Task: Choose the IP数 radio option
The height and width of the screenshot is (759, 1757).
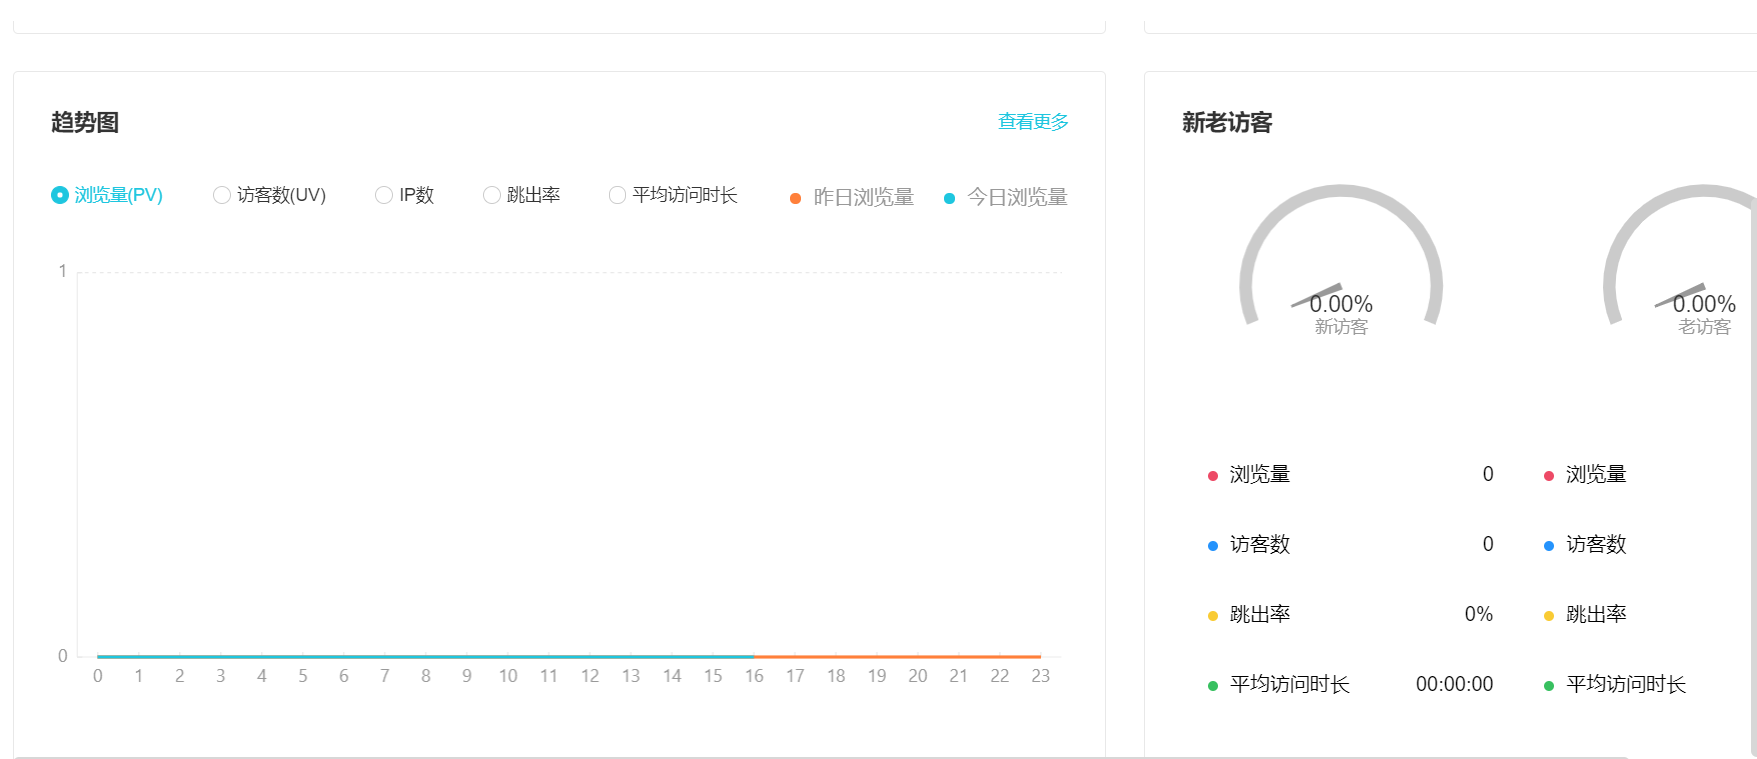Action: pyautogui.click(x=384, y=195)
